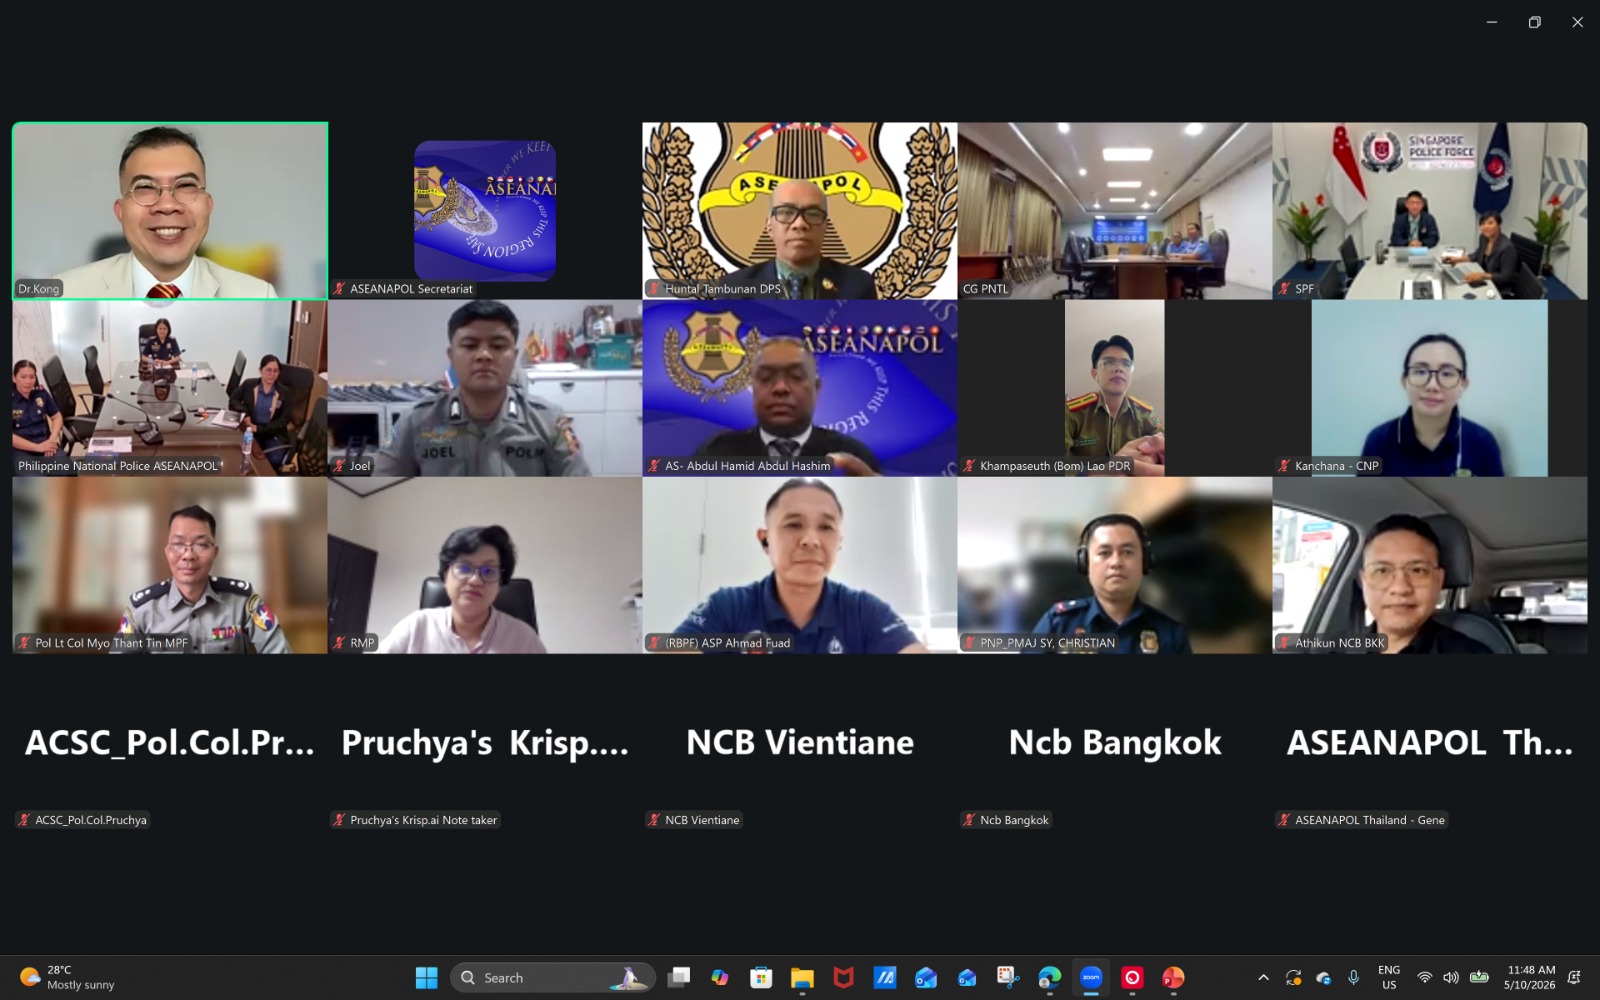Open McAfee from the taskbar
This screenshot has height=1000, width=1600.
(x=844, y=978)
